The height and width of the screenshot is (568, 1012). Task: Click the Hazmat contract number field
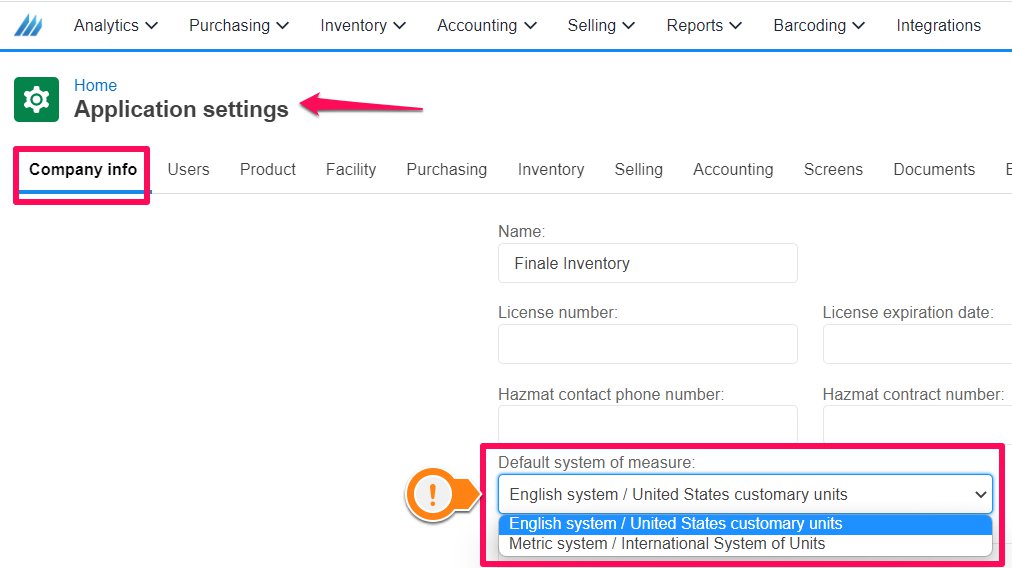click(917, 424)
